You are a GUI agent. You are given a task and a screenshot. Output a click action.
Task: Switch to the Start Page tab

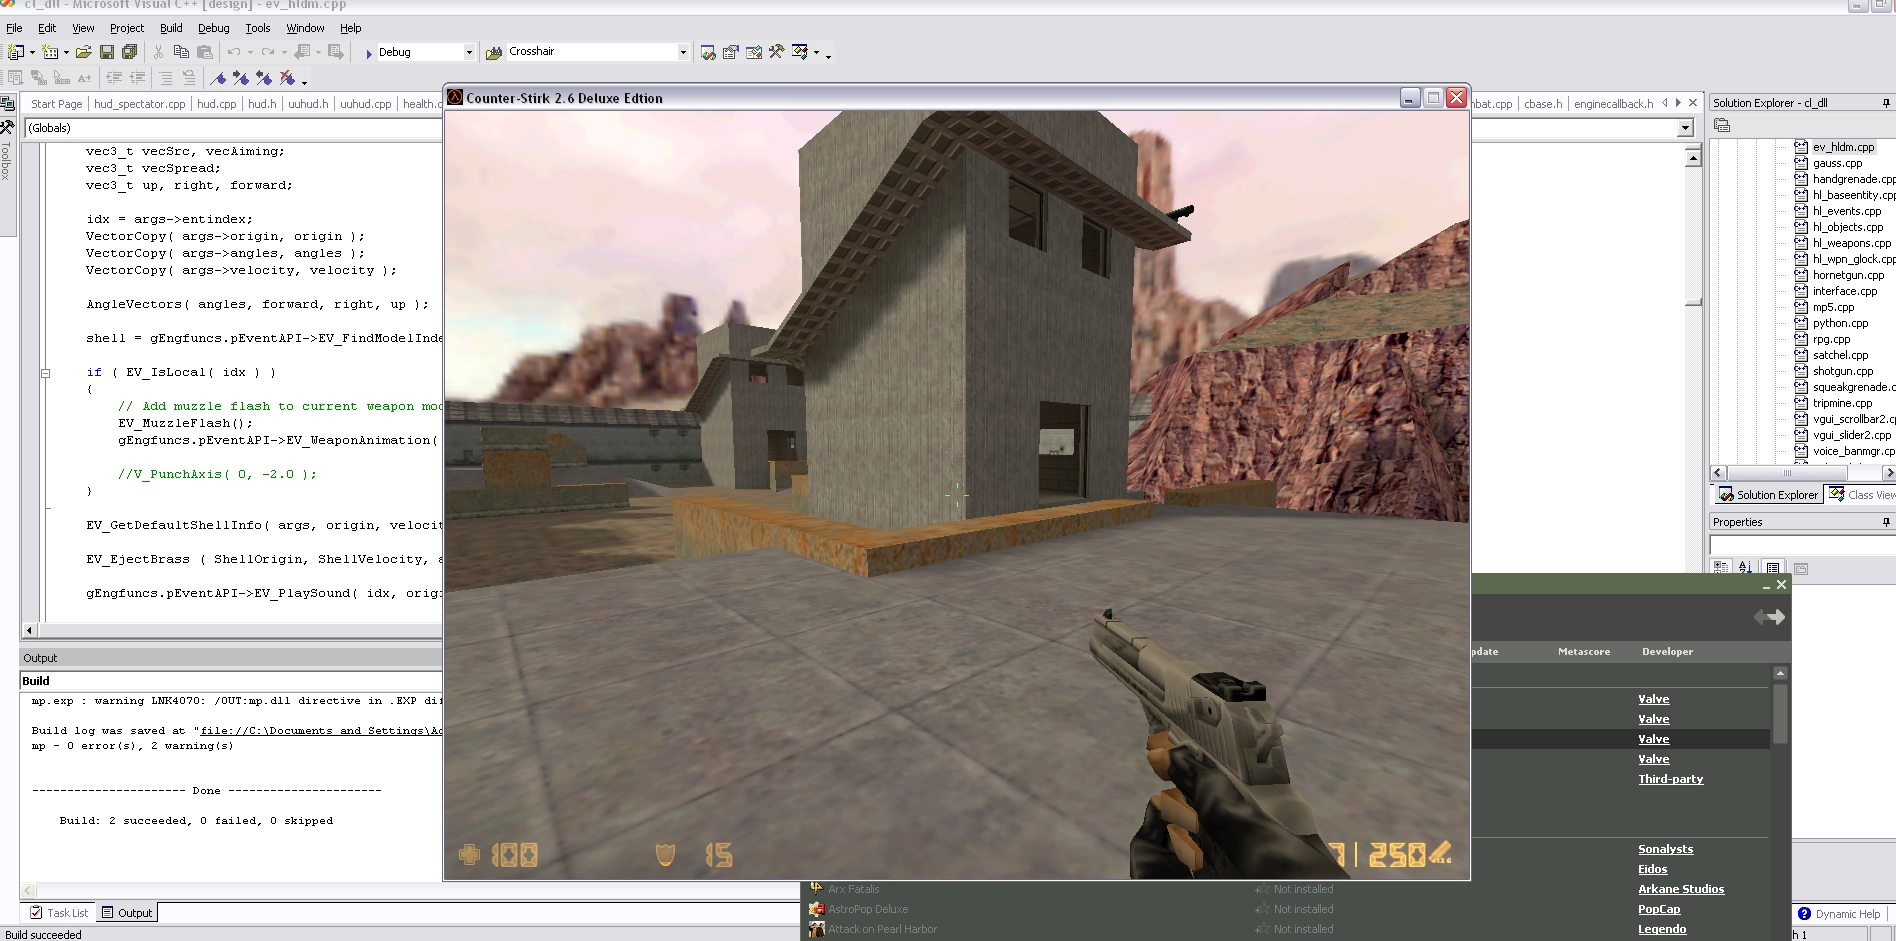pos(56,104)
